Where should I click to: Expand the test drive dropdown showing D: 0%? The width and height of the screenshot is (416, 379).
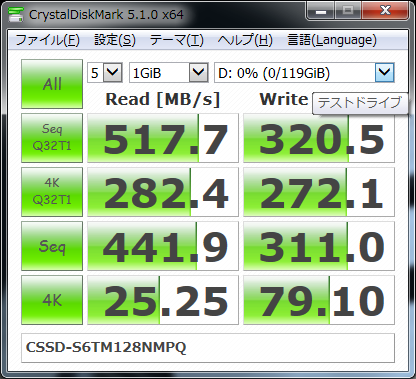coord(385,72)
